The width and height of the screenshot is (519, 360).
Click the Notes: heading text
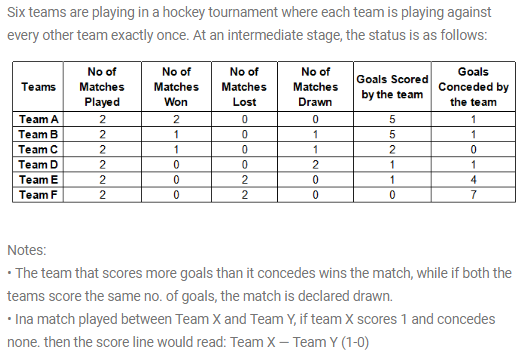point(27,250)
